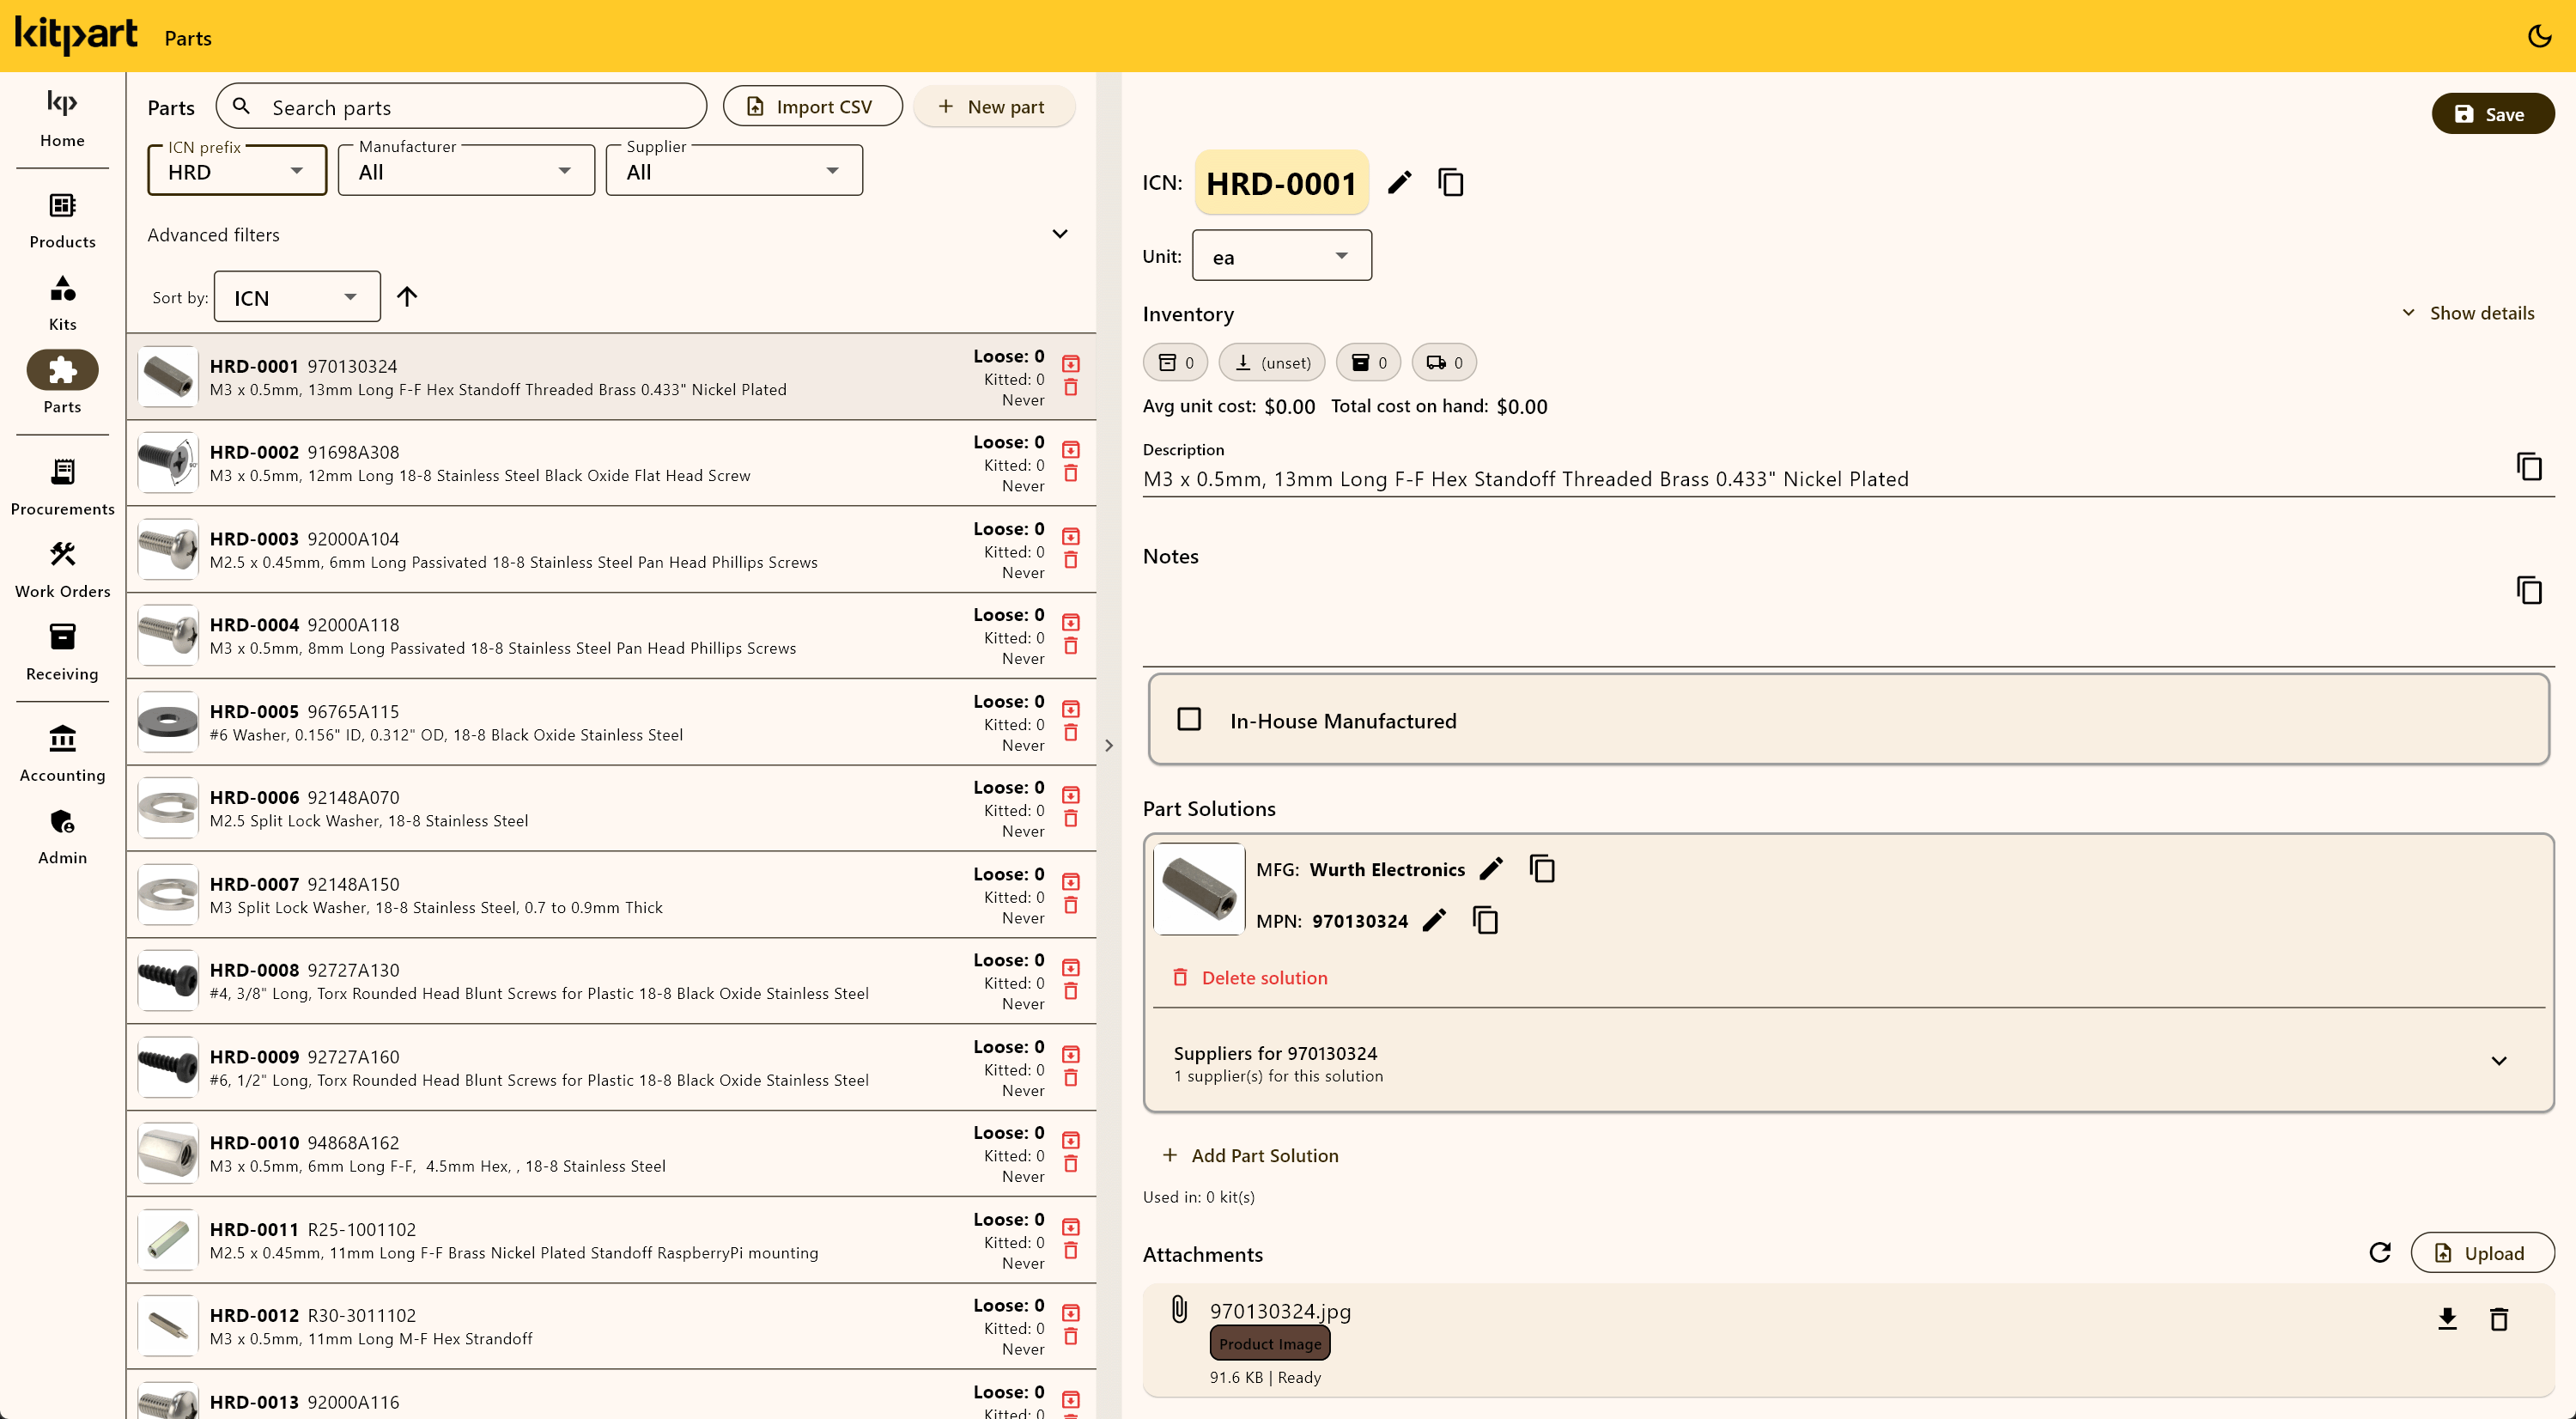Go to Home in sidebar
The image size is (2576, 1419).
pyautogui.click(x=62, y=119)
